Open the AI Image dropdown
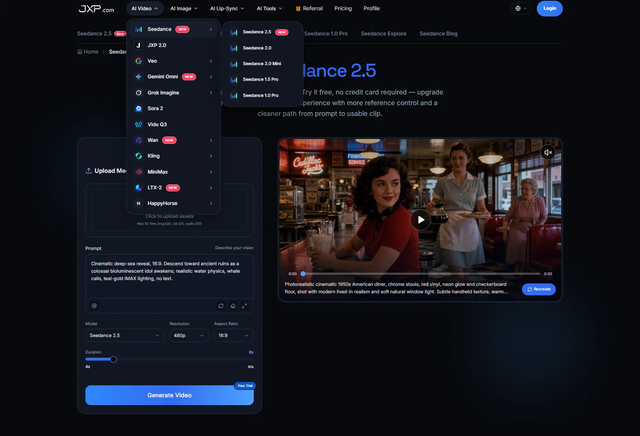The image size is (640, 436). pos(184,9)
